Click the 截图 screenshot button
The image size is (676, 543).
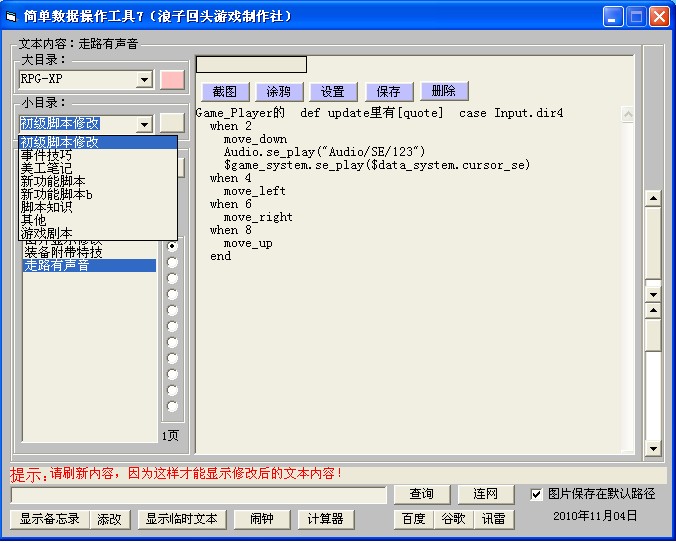[225, 92]
